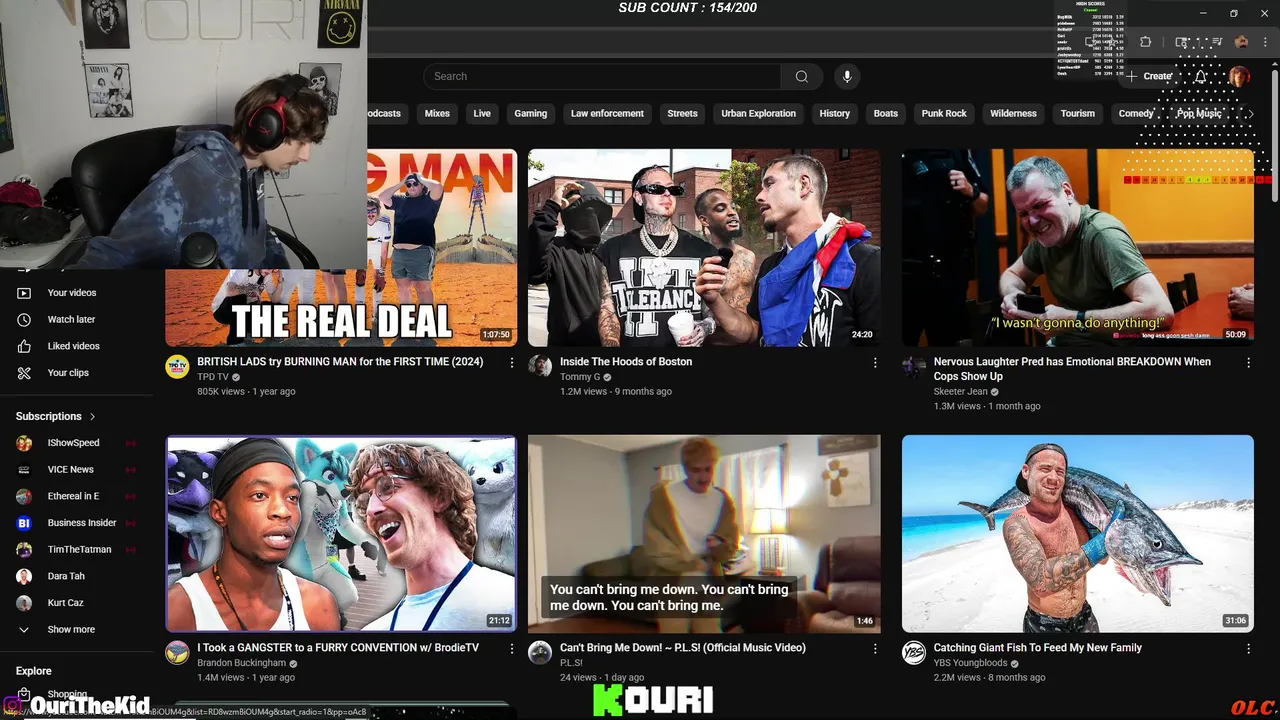
Task: Click the Shopping bag icon in Explore
Action: pyautogui.click(x=25, y=694)
